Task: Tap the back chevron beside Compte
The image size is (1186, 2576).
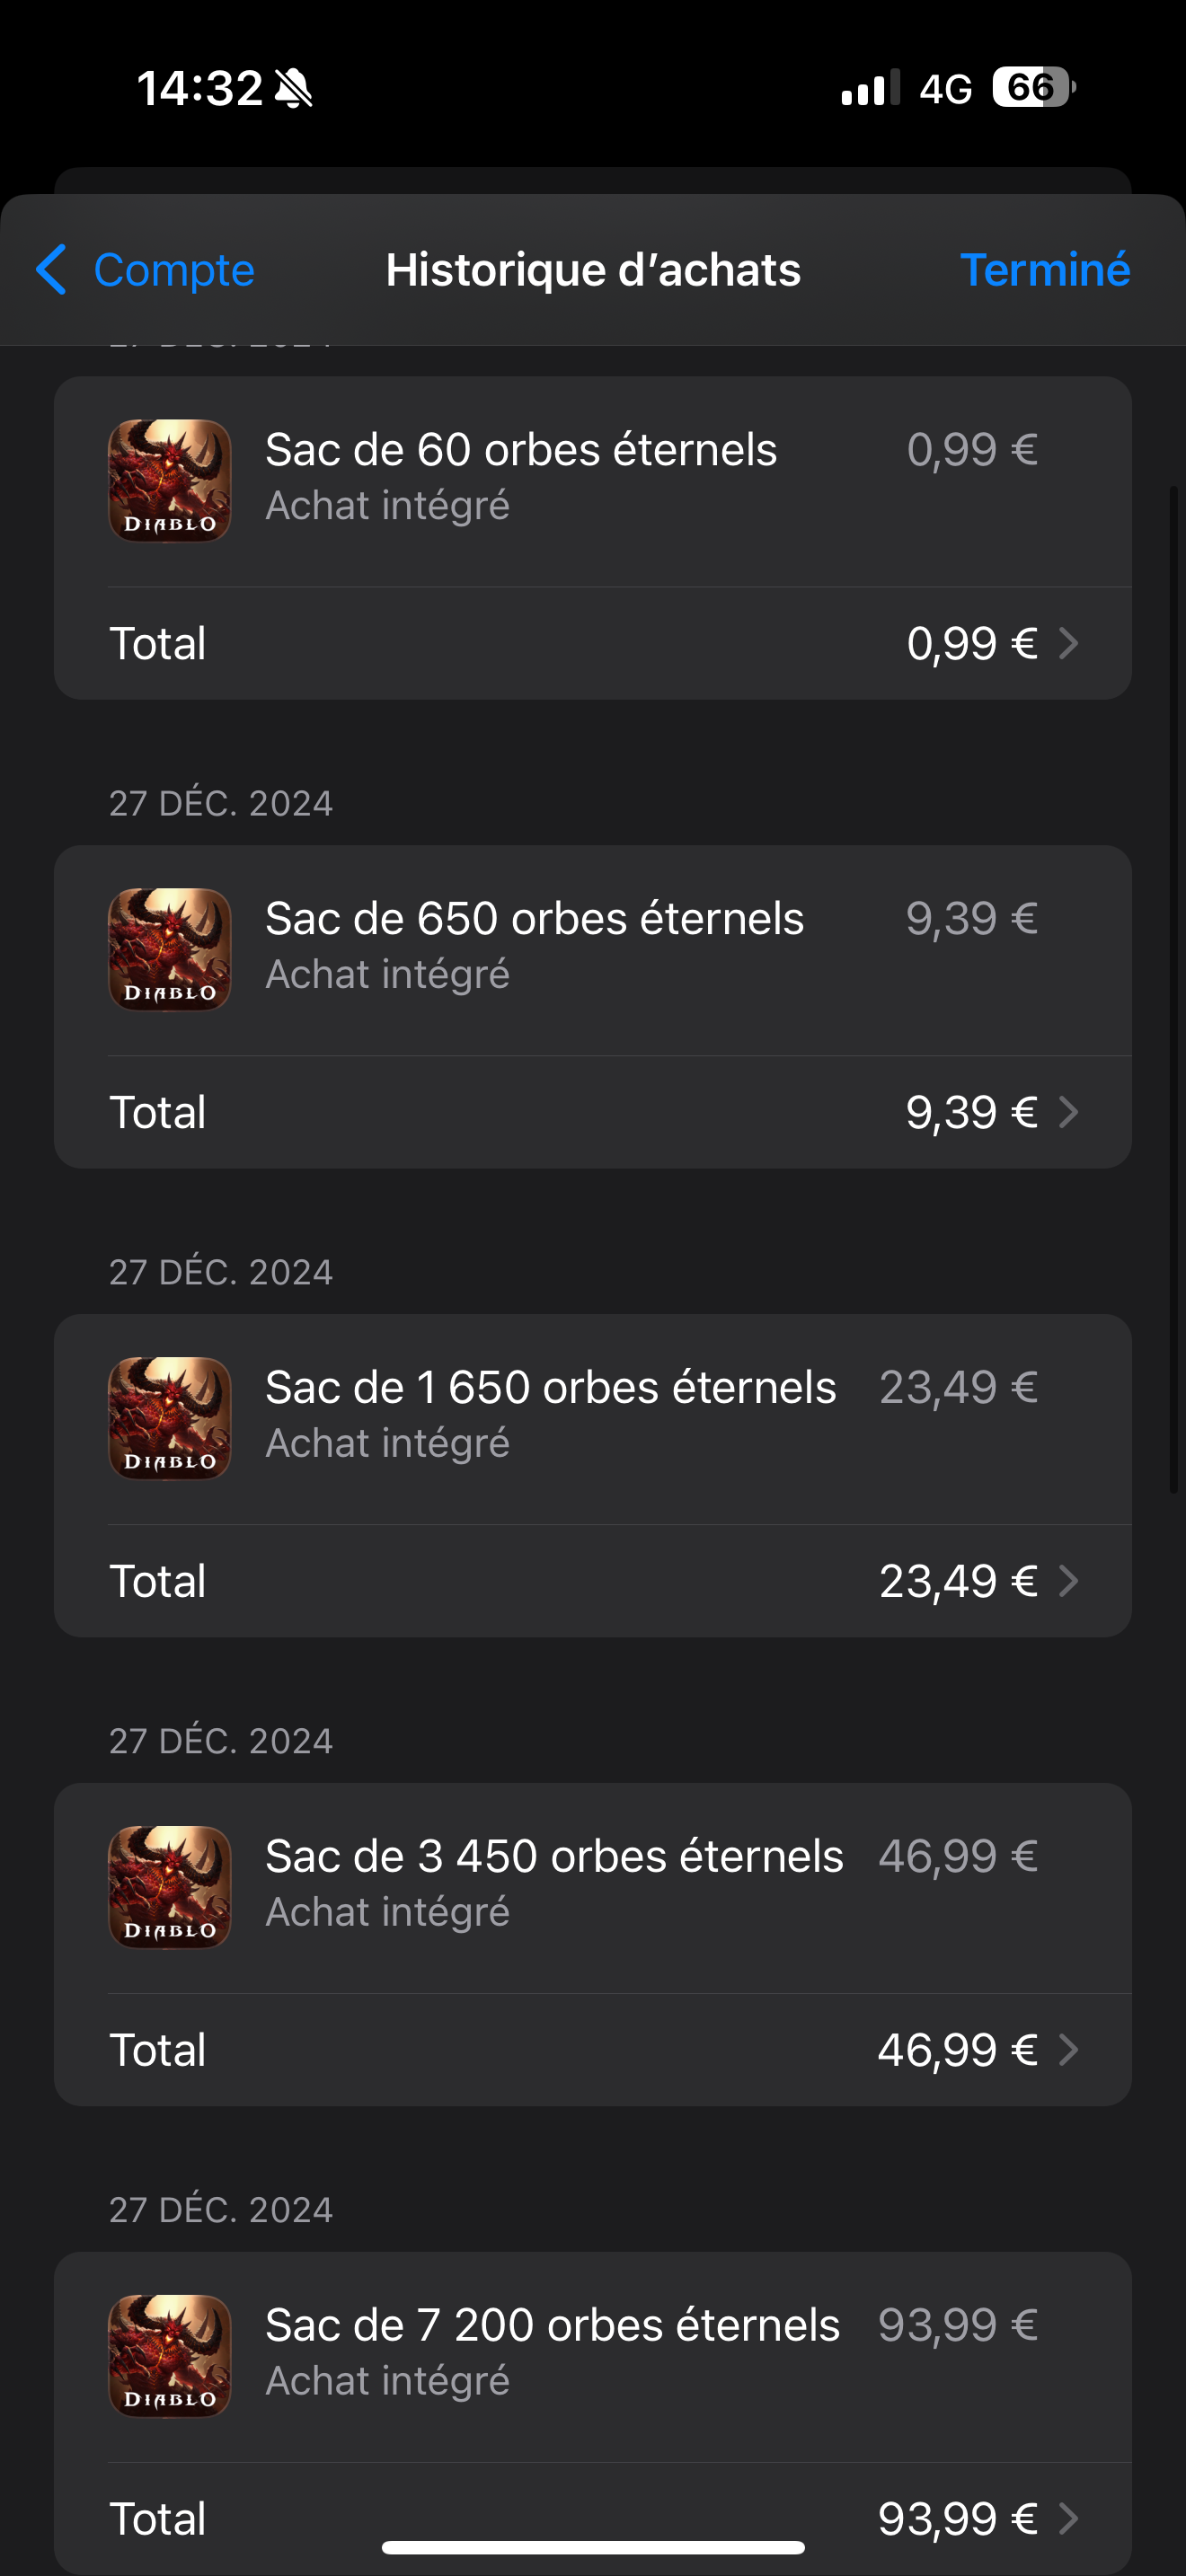Action: (x=51, y=270)
